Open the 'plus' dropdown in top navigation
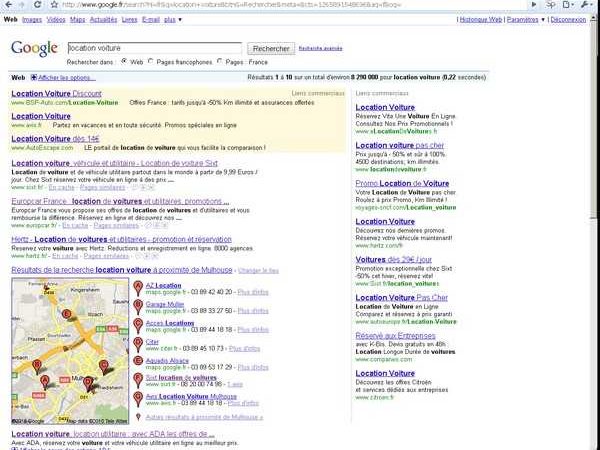Screen dimensions: 600x450 172,19
